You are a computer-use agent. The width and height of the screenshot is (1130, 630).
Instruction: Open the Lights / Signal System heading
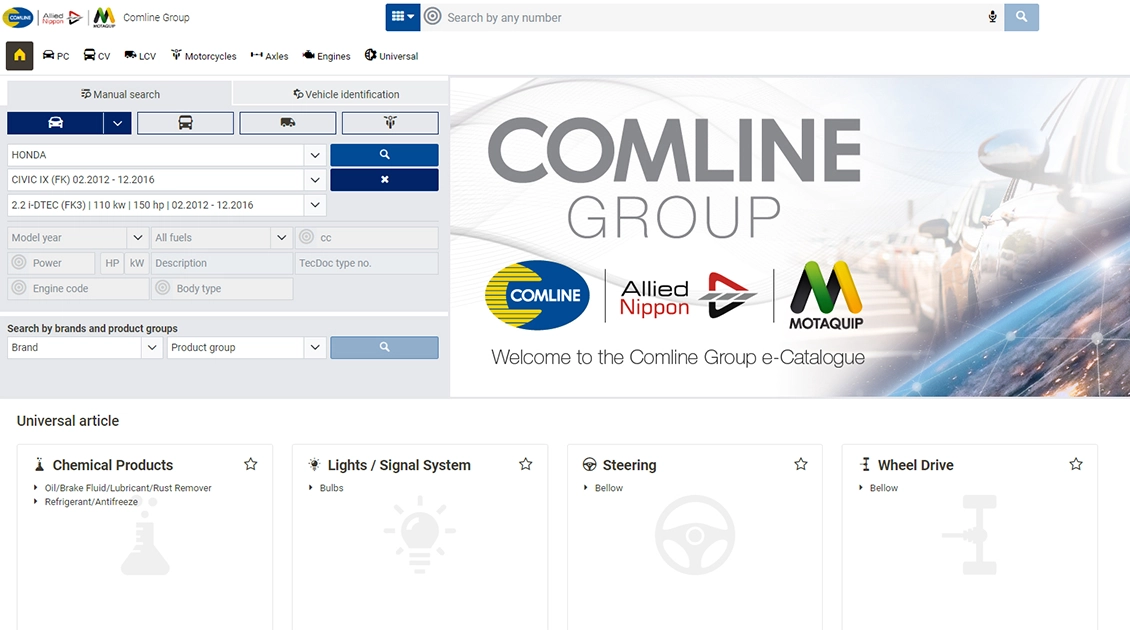point(399,465)
